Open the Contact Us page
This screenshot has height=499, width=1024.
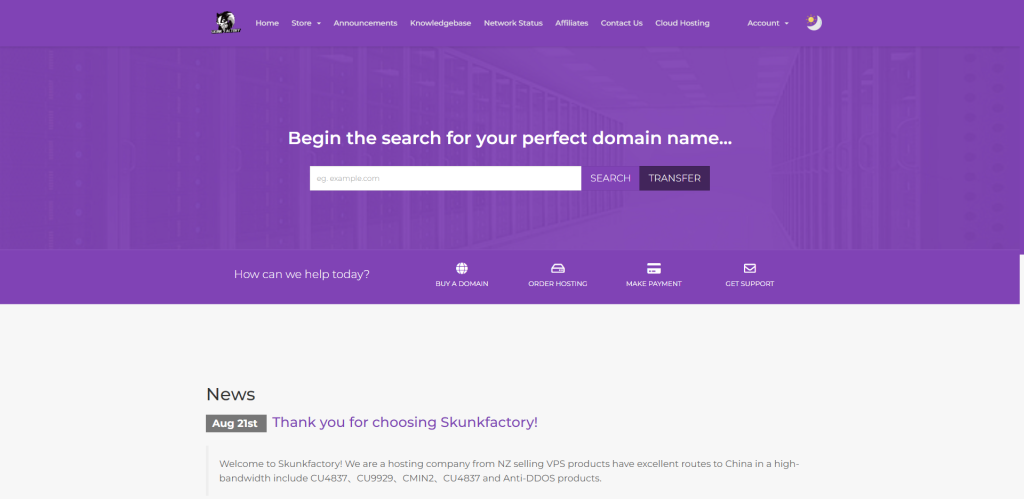click(622, 23)
